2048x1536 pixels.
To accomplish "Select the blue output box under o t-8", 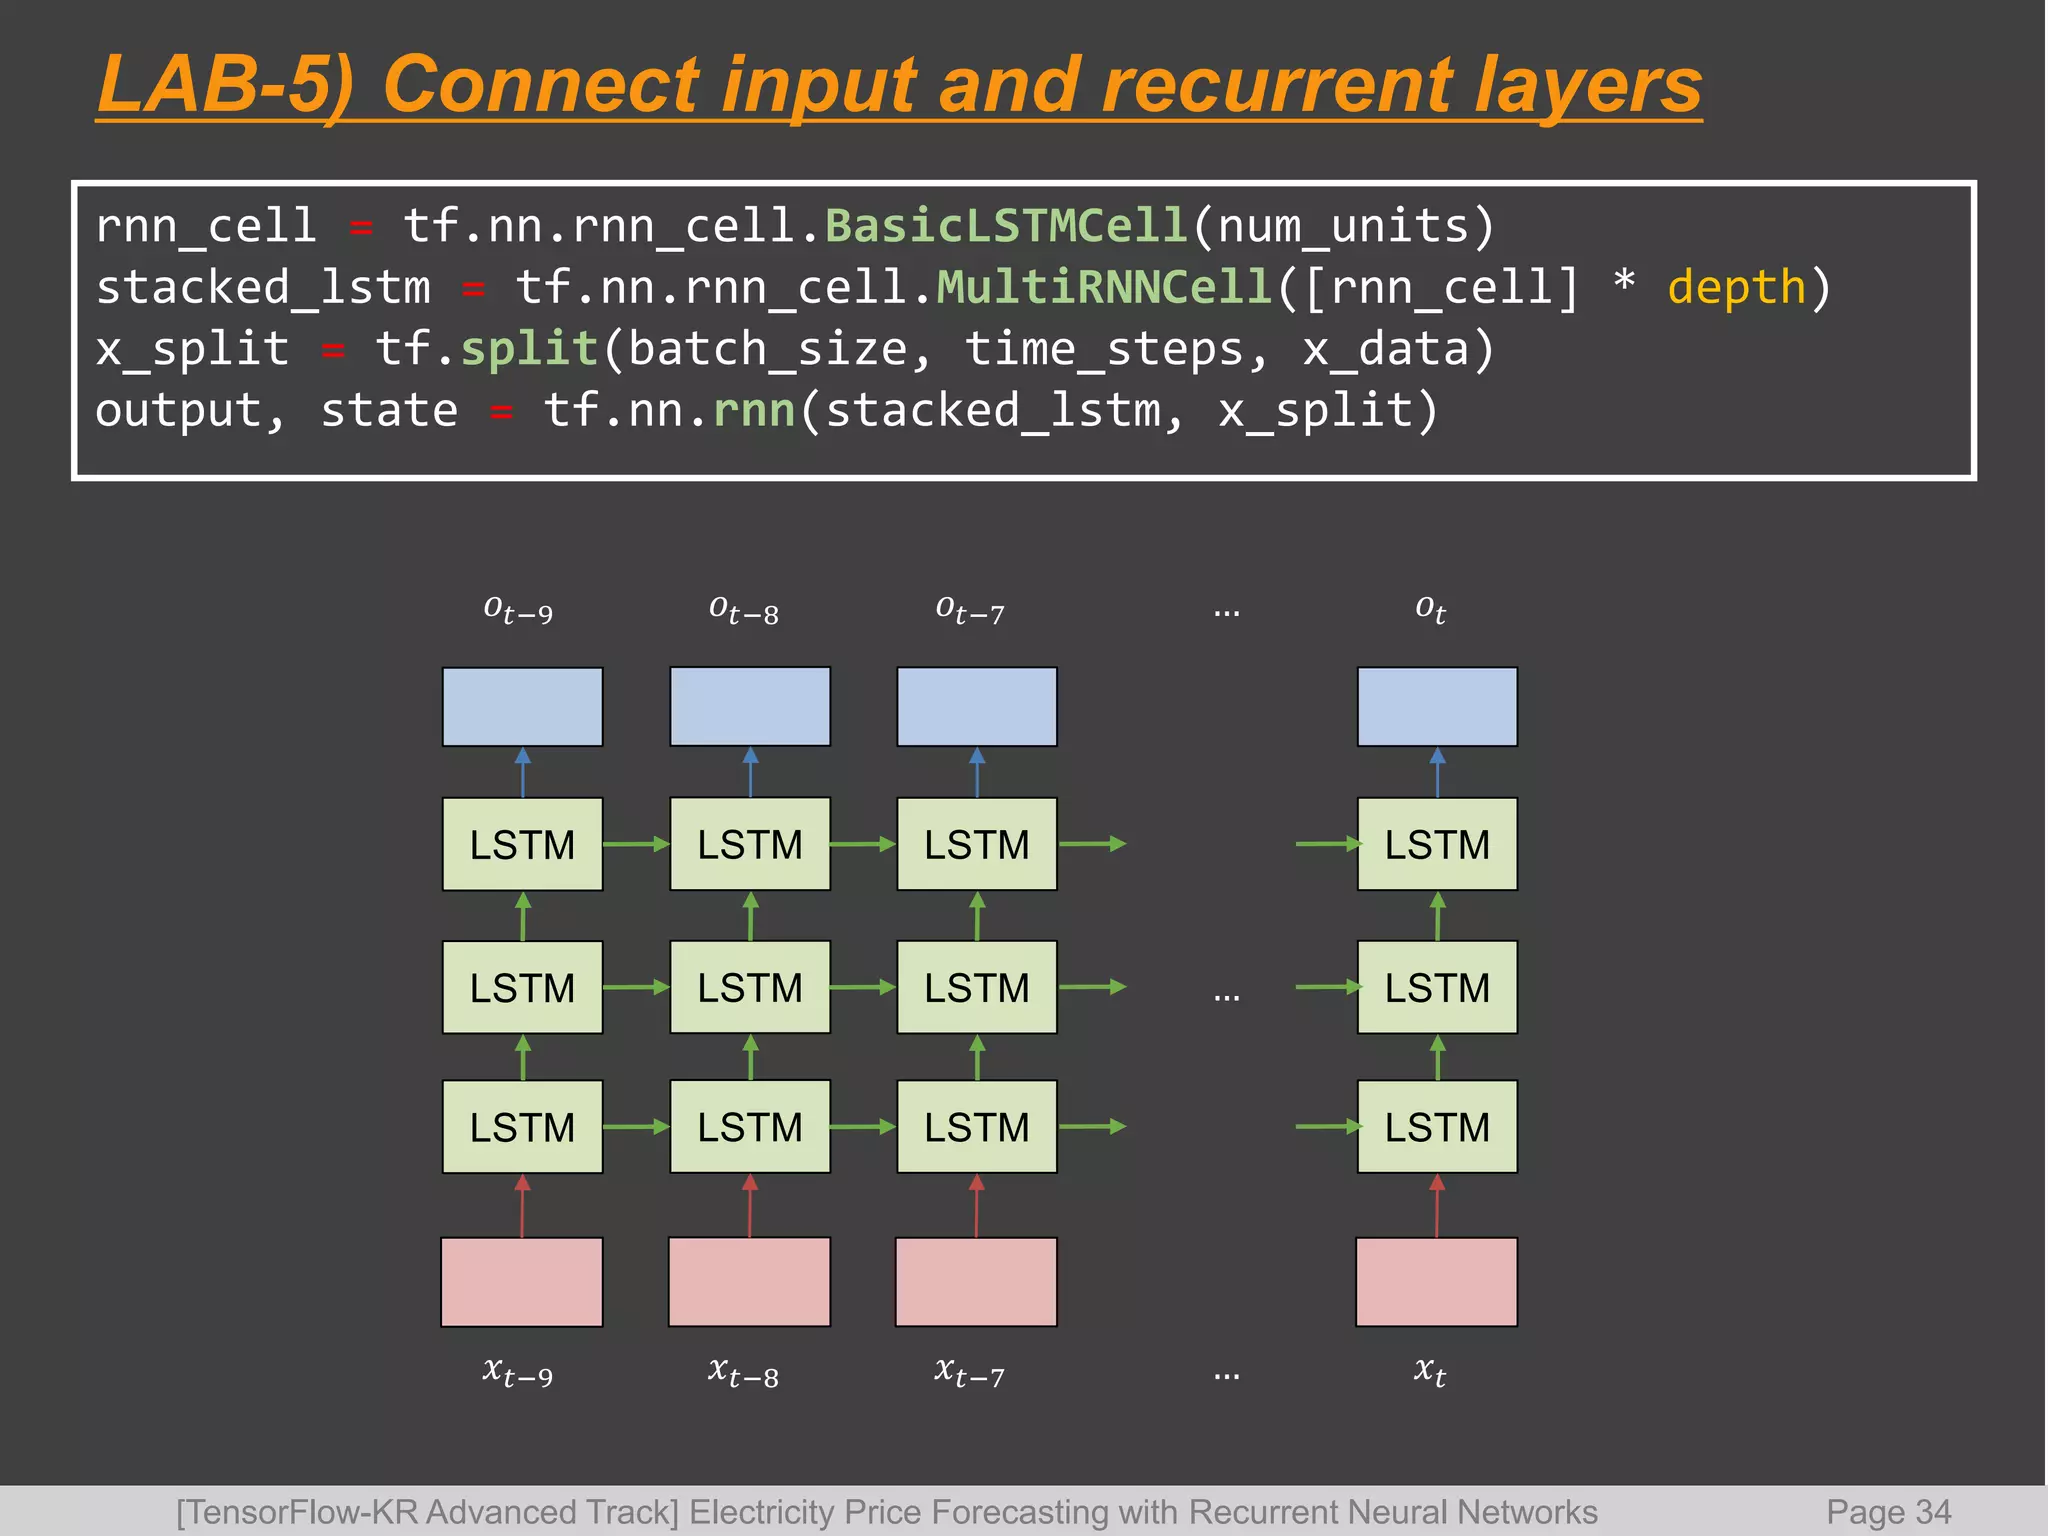I will tap(749, 706).
